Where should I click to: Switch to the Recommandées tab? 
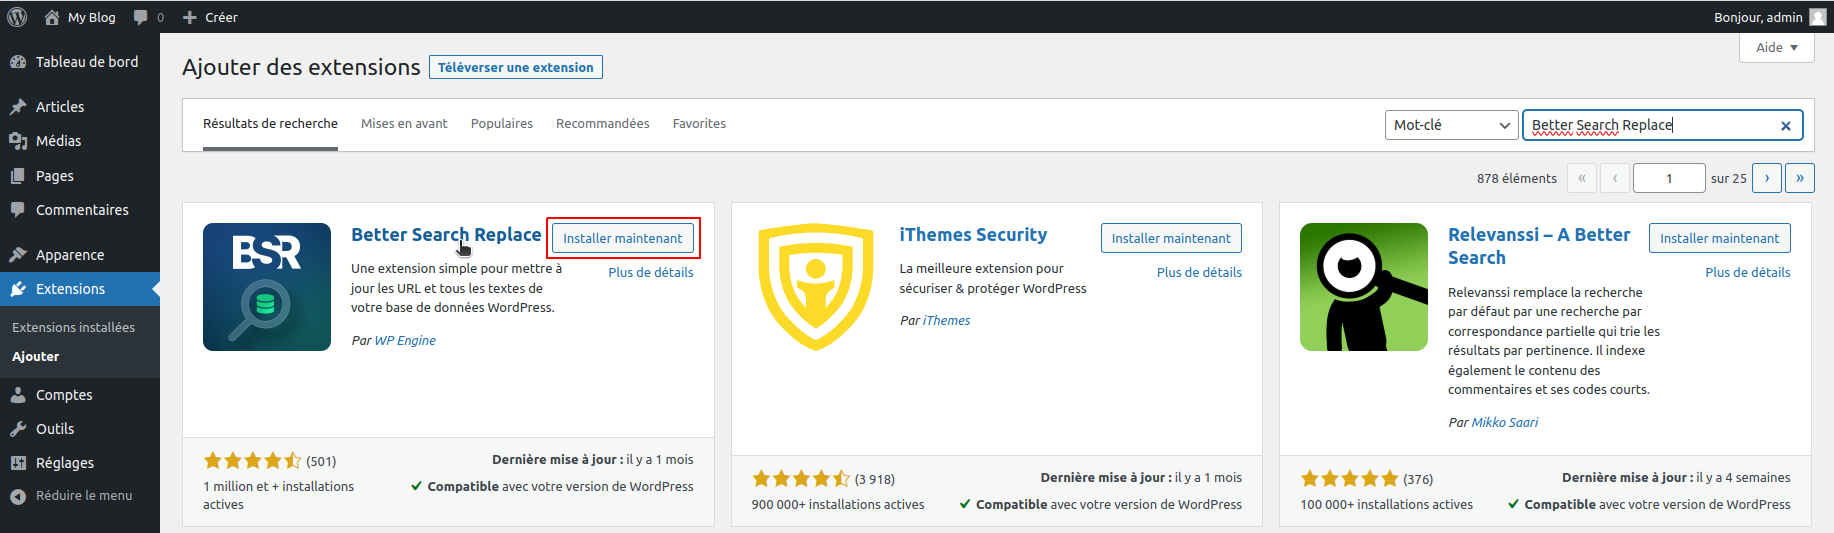pyautogui.click(x=602, y=124)
